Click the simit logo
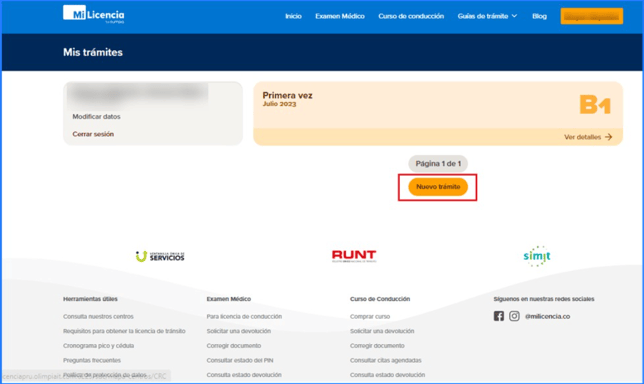The width and height of the screenshot is (644, 384). click(x=537, y=256)
